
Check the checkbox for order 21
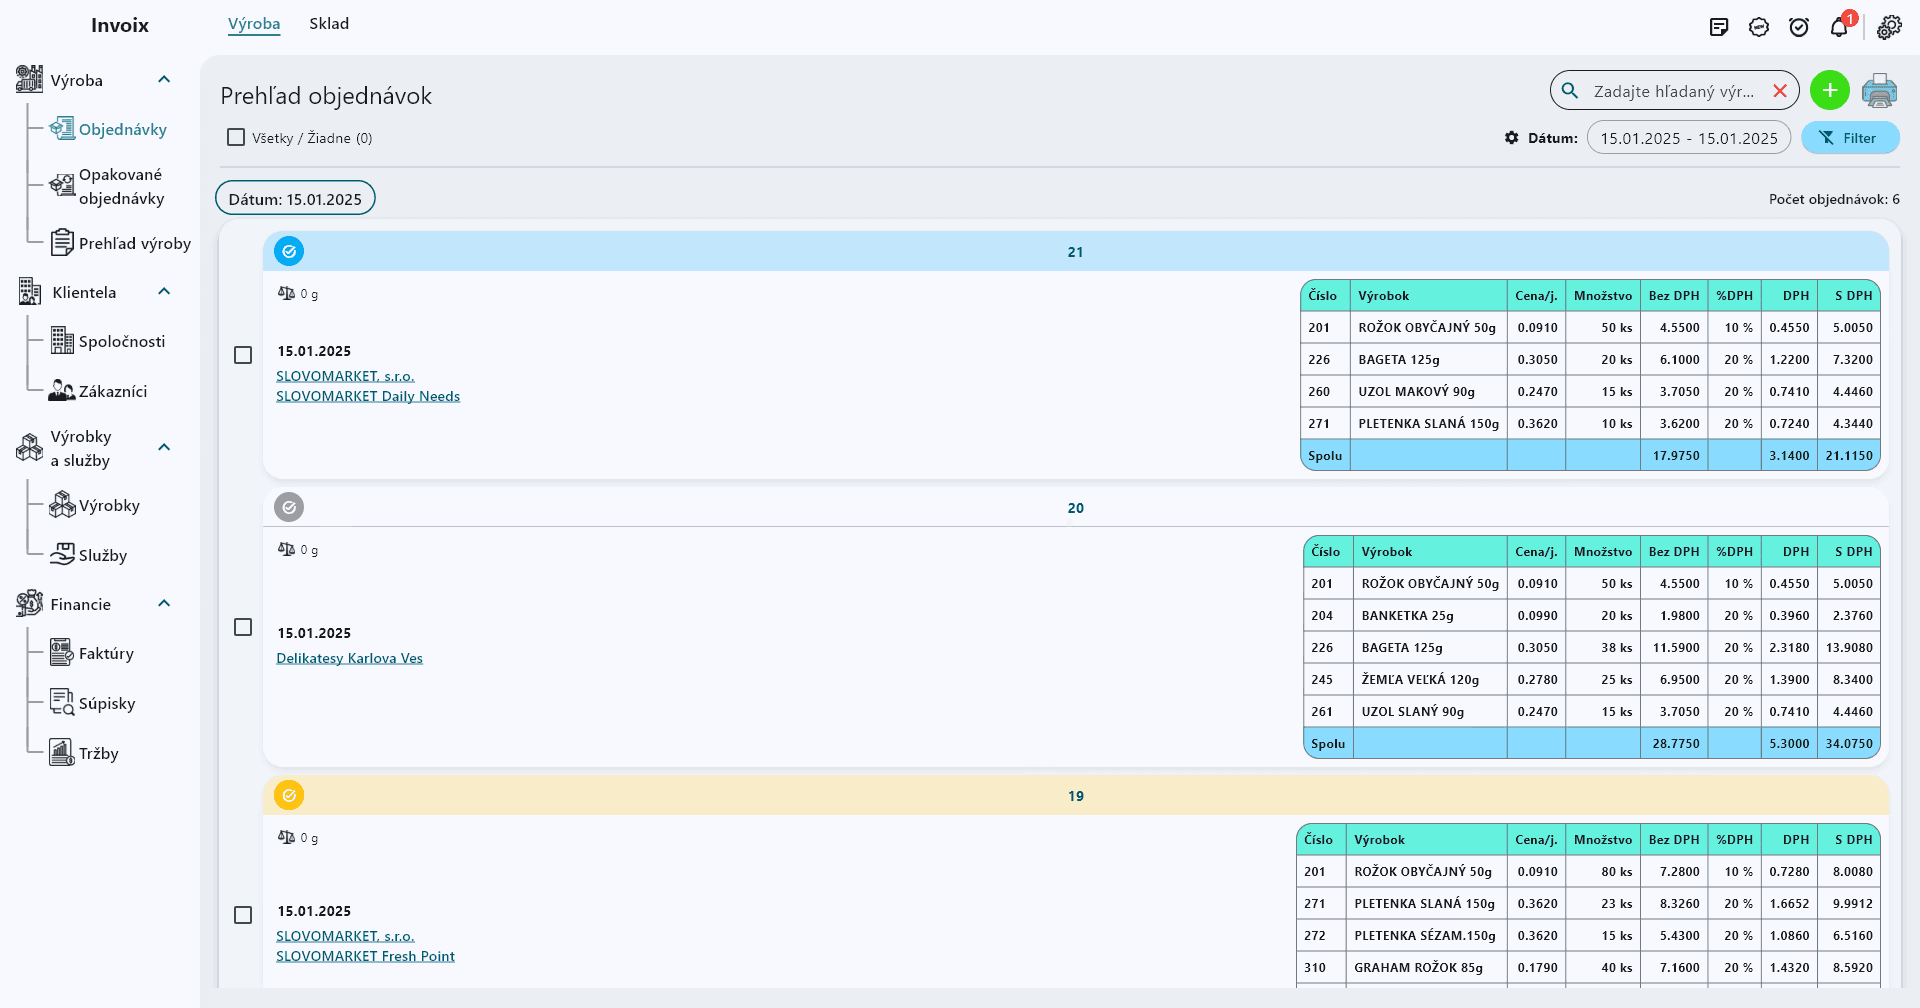coord(243,355)
